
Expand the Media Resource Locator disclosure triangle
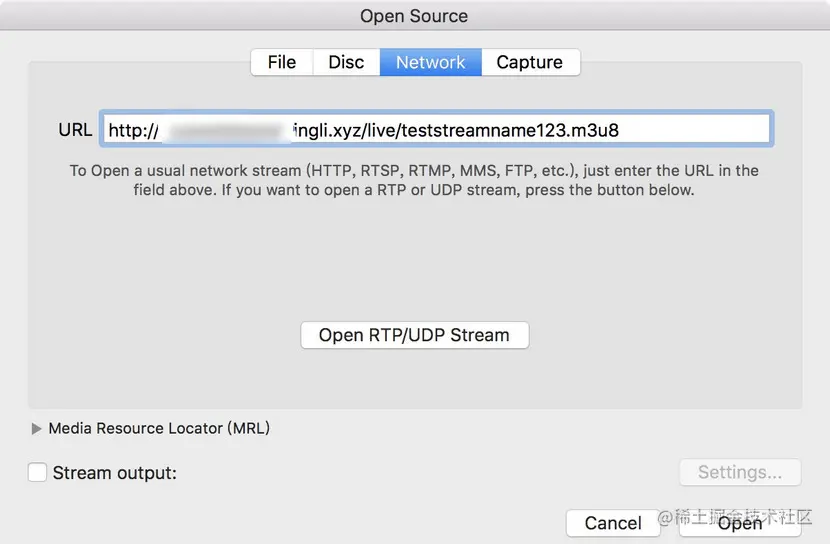[37, 428]
